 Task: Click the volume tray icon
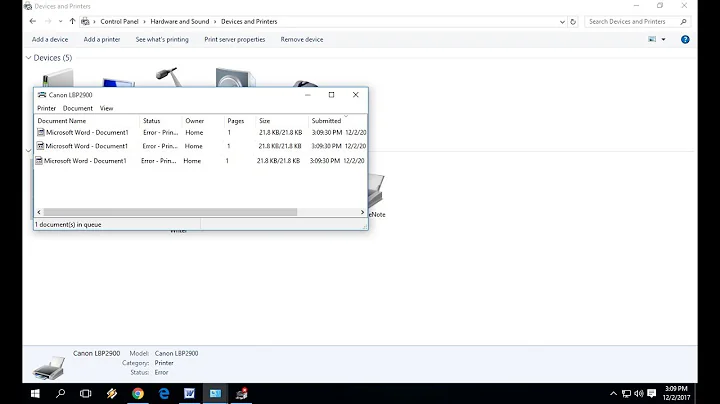[x=639, y=393]
